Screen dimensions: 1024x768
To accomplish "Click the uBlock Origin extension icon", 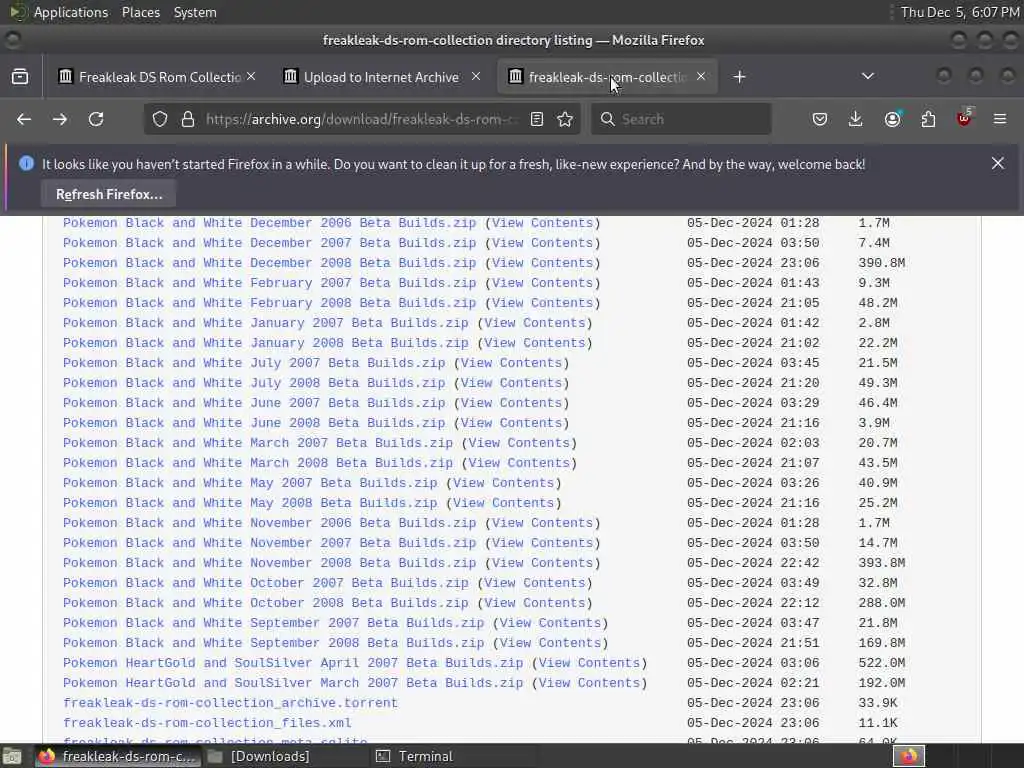I will click(x=964, y=118).
